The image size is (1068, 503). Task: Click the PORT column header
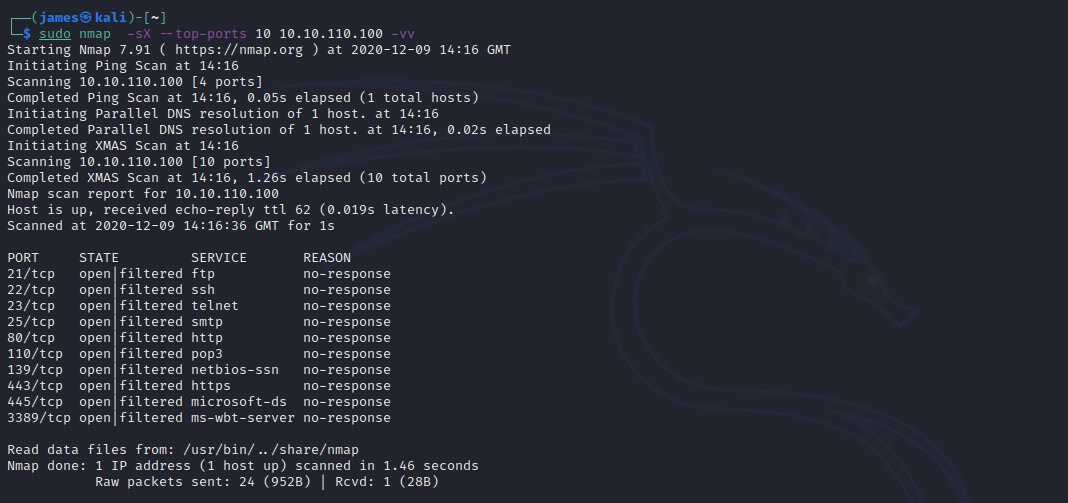click(23, 258)
